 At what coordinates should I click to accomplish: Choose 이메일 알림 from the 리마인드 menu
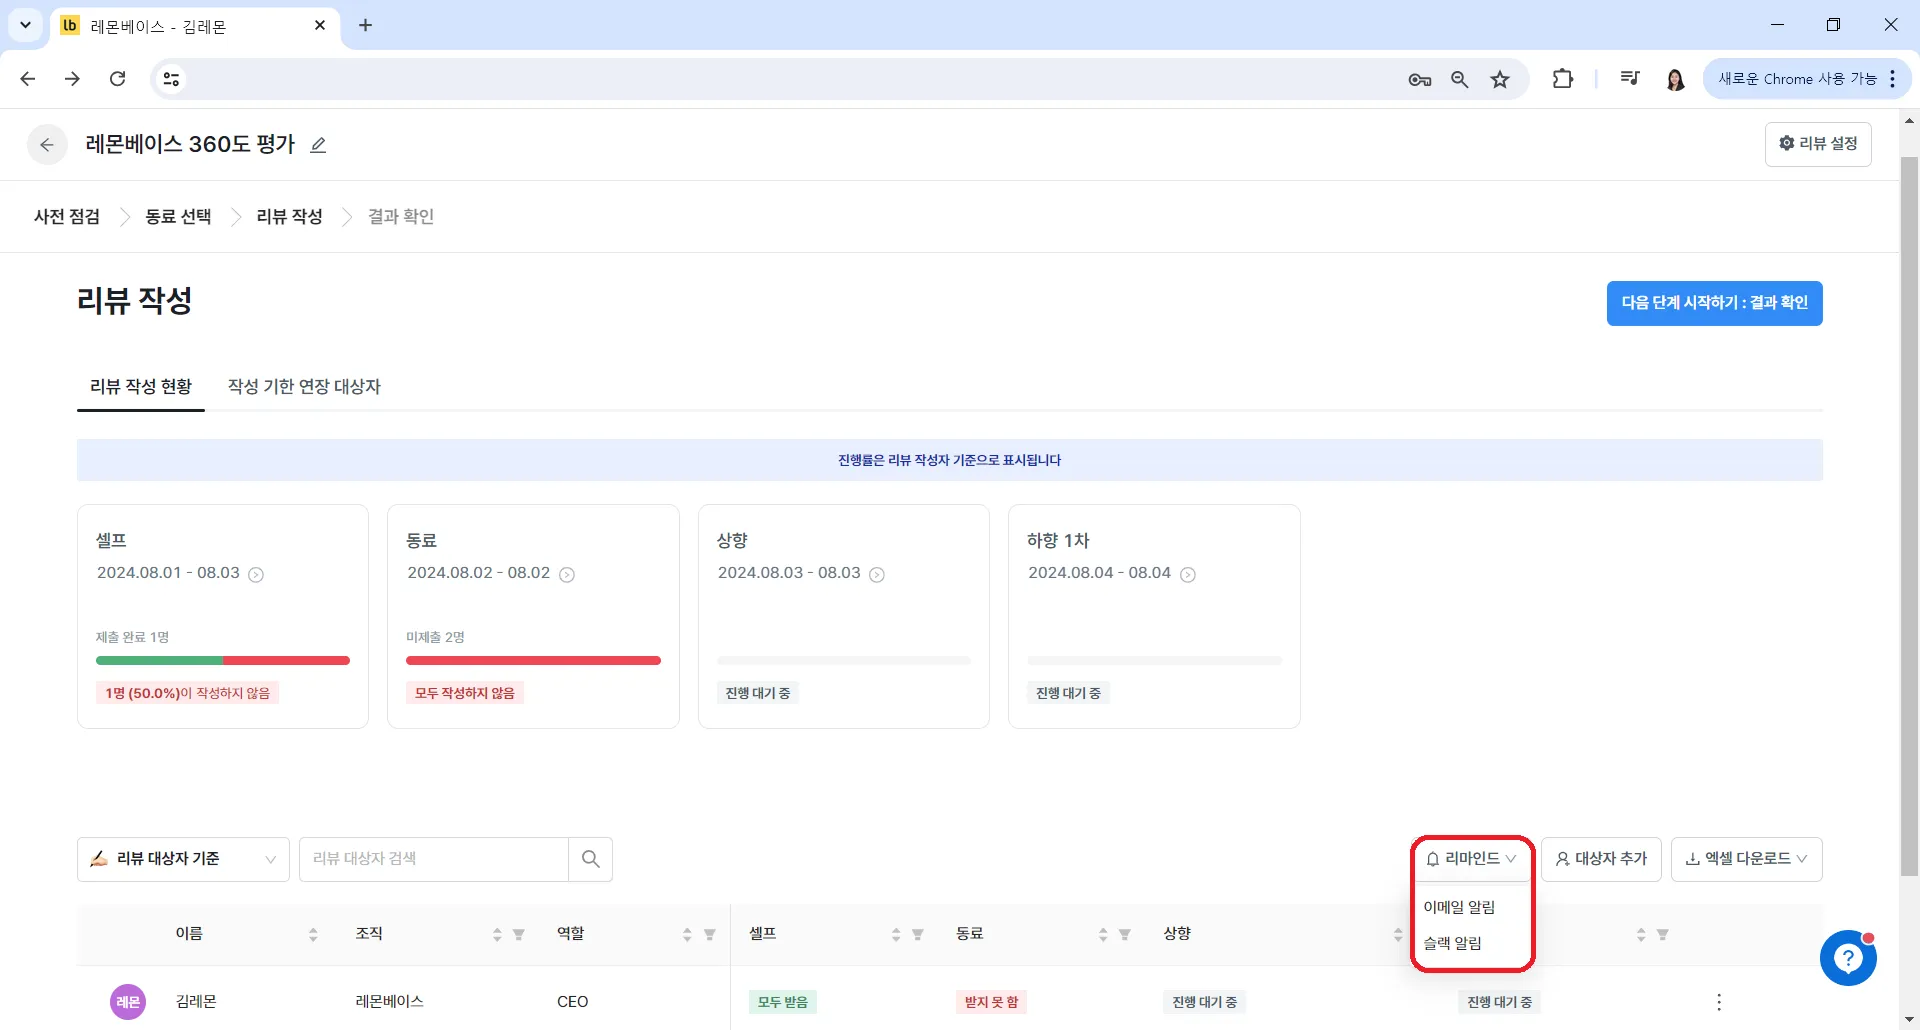(x=1459, y=907)
